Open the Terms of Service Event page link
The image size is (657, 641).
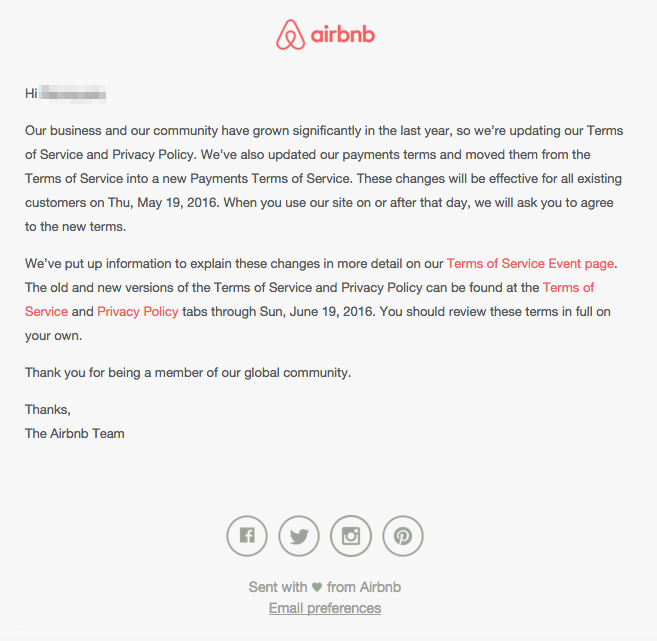530,264
